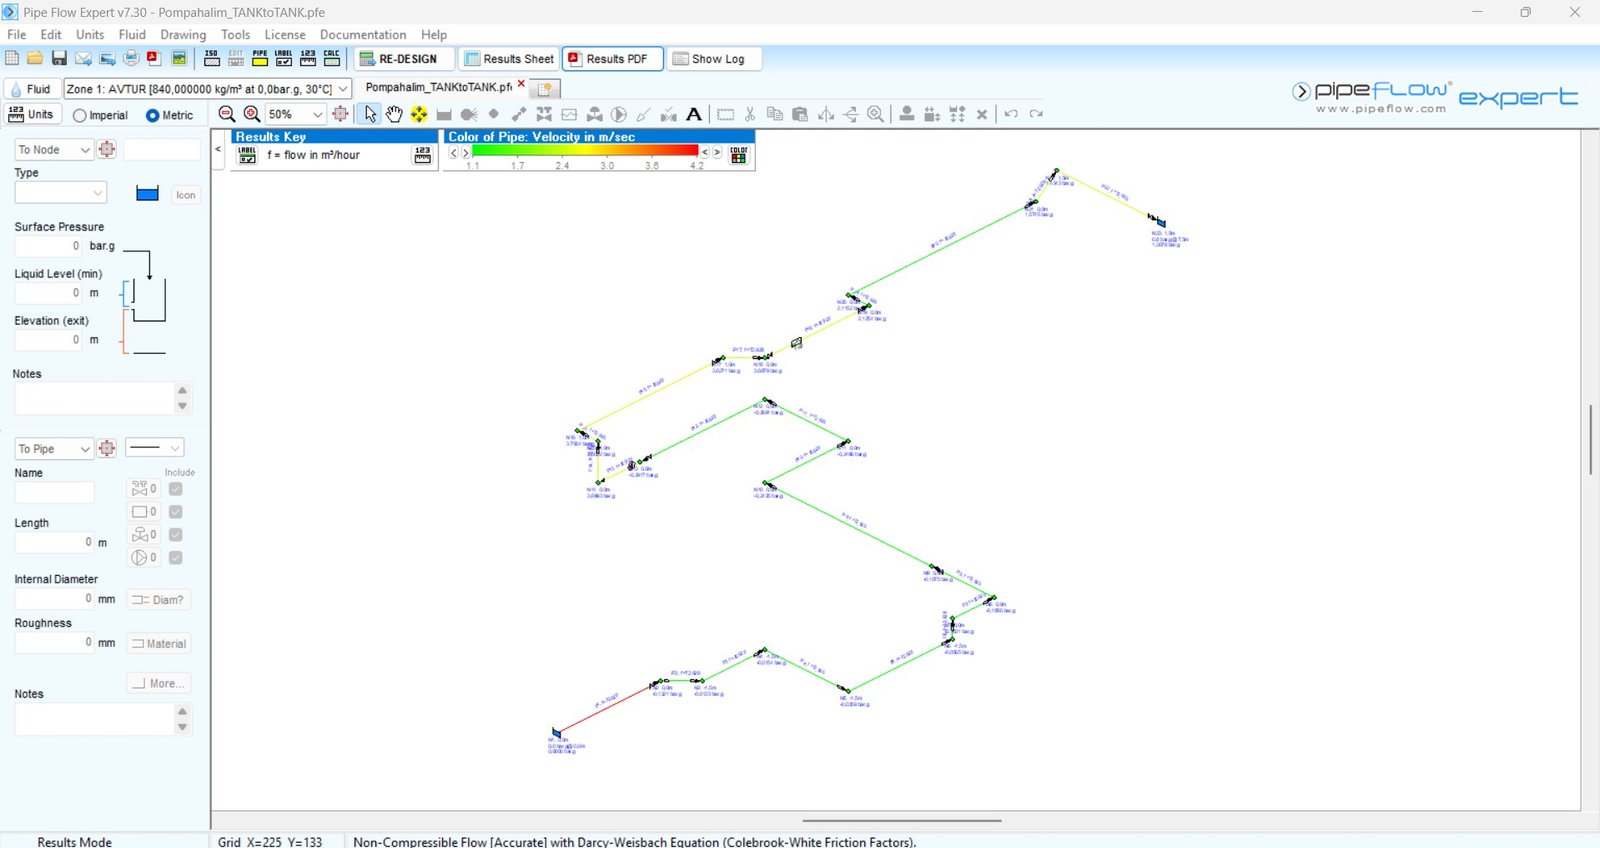
Task: Click the Length input field
Action: pyautogui.click(x=55, y=542)
